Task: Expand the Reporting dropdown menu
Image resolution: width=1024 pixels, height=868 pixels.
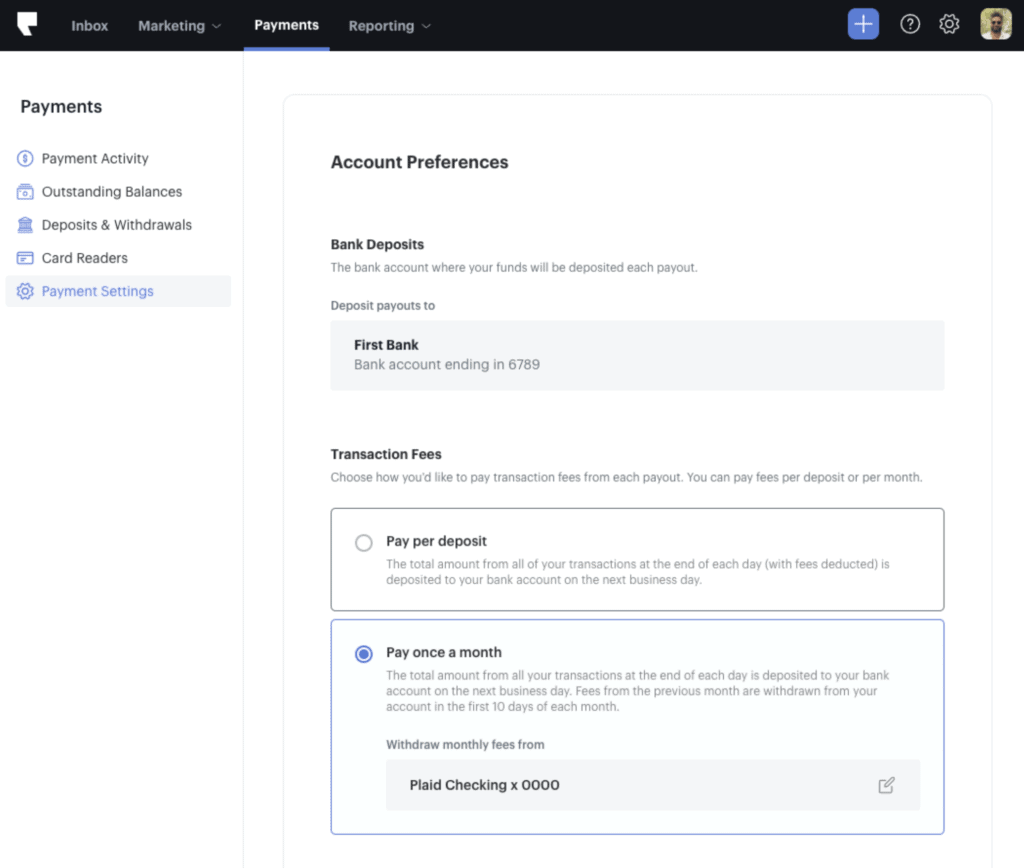Action: (x=389, y=26)
